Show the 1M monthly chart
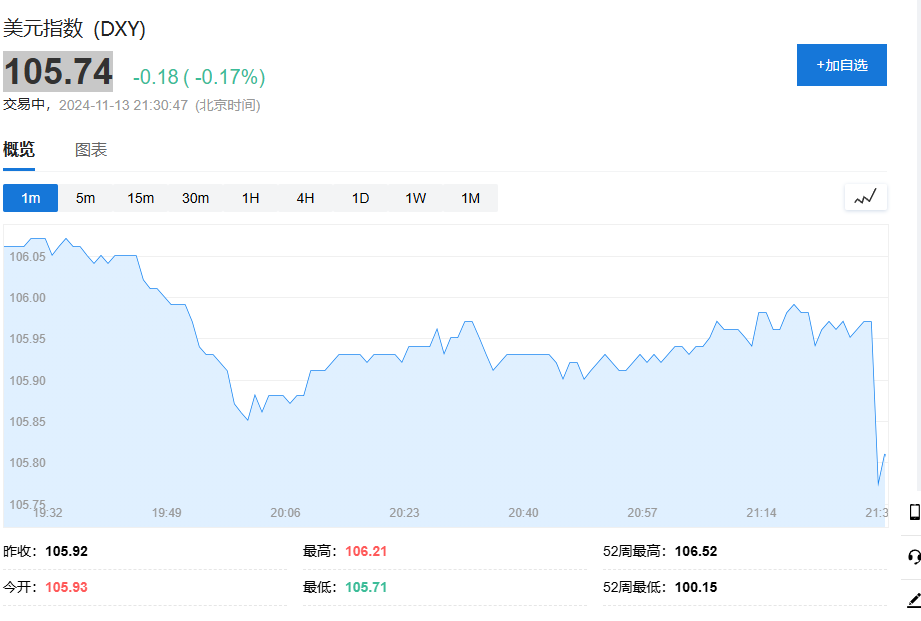Image resolution: width=921 pixels, height=621 pixels. coord(470,198)
